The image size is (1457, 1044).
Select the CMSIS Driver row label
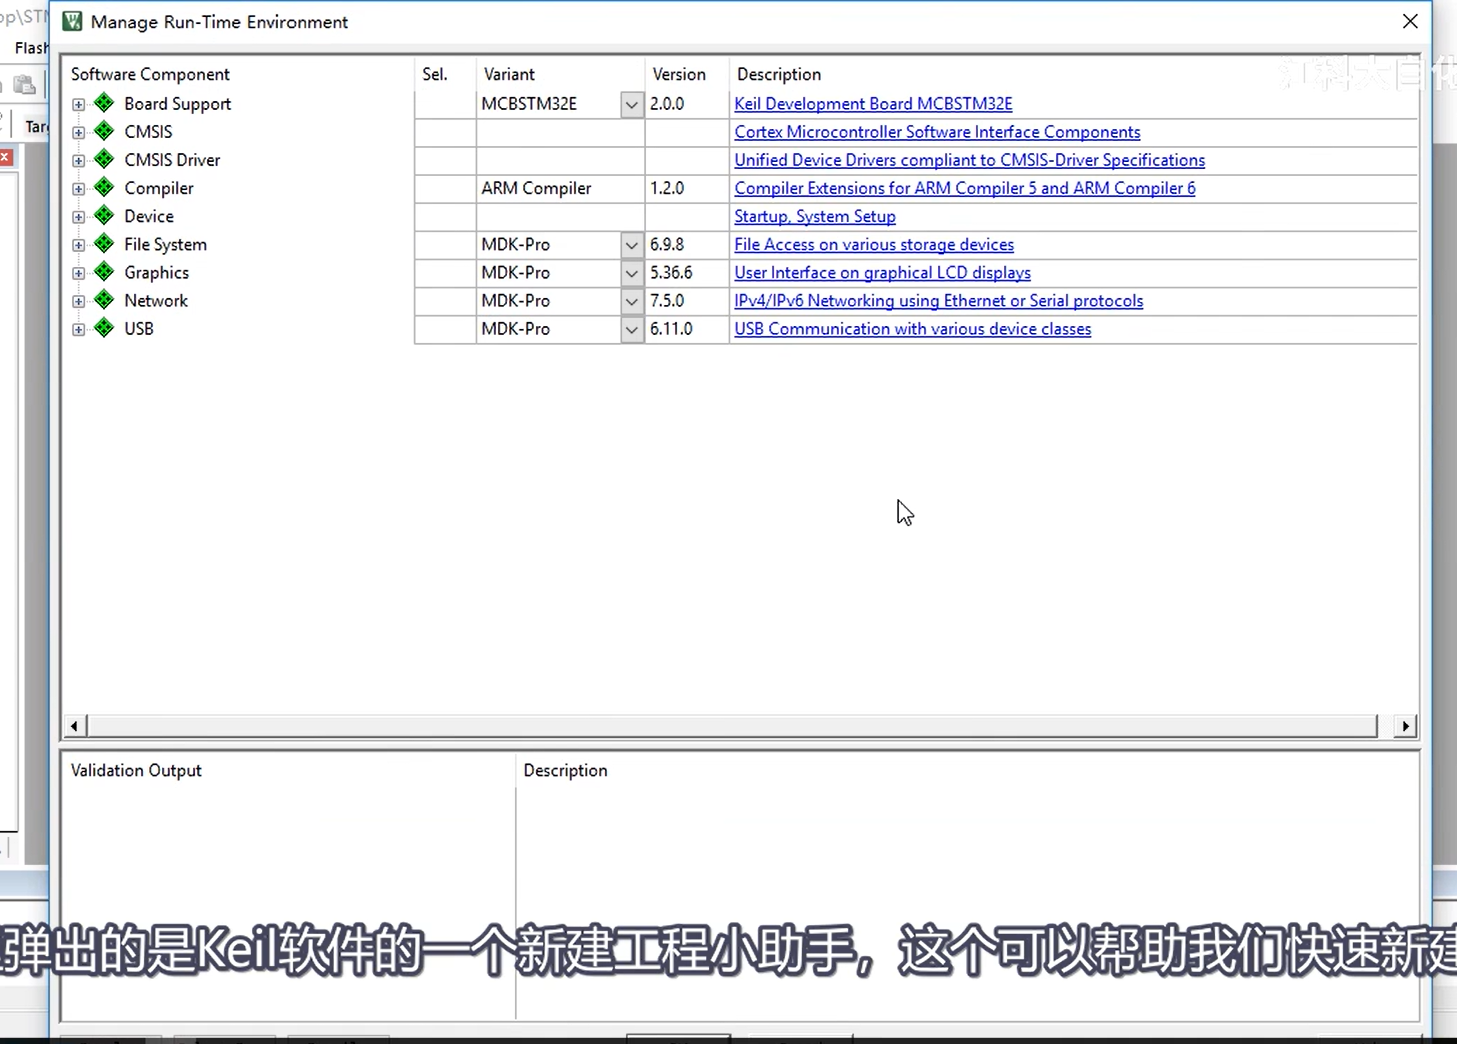172,160
